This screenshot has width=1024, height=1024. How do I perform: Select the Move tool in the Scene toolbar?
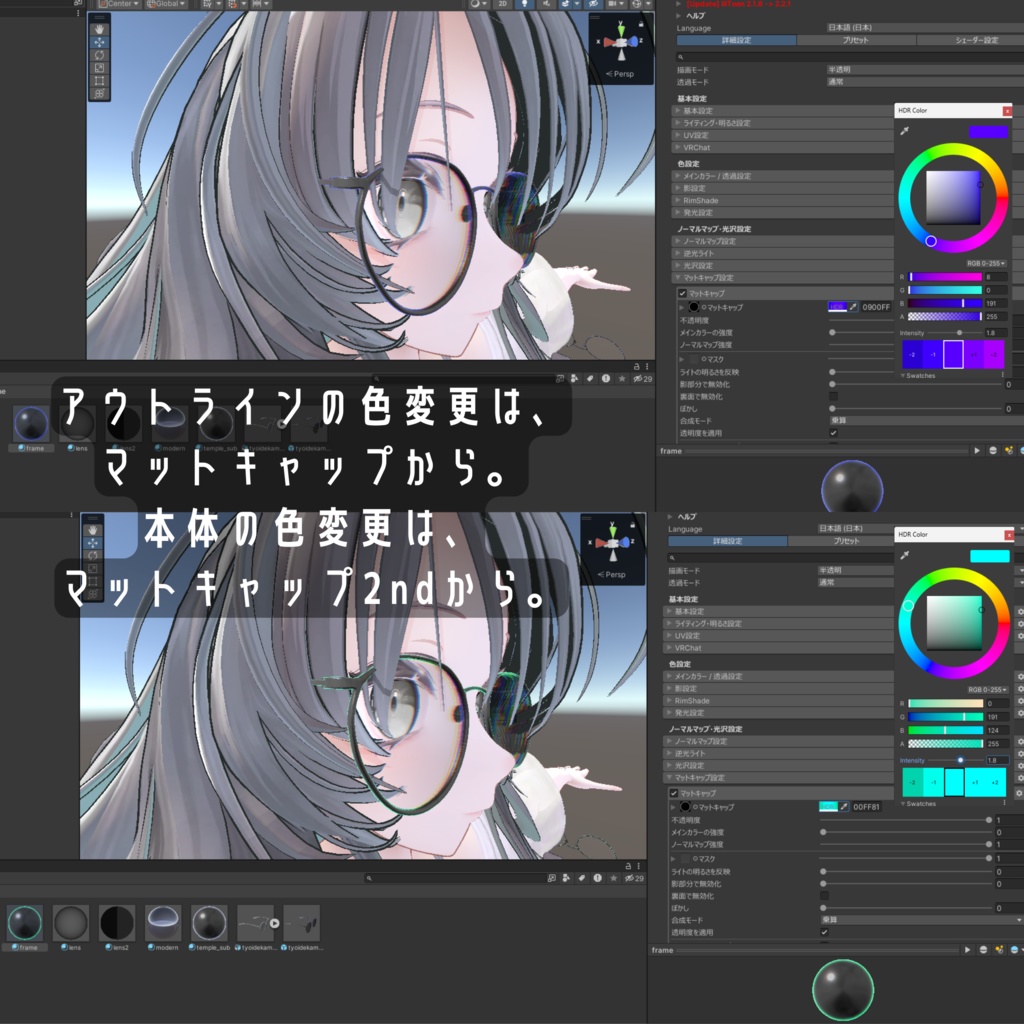tap(99, 42)
